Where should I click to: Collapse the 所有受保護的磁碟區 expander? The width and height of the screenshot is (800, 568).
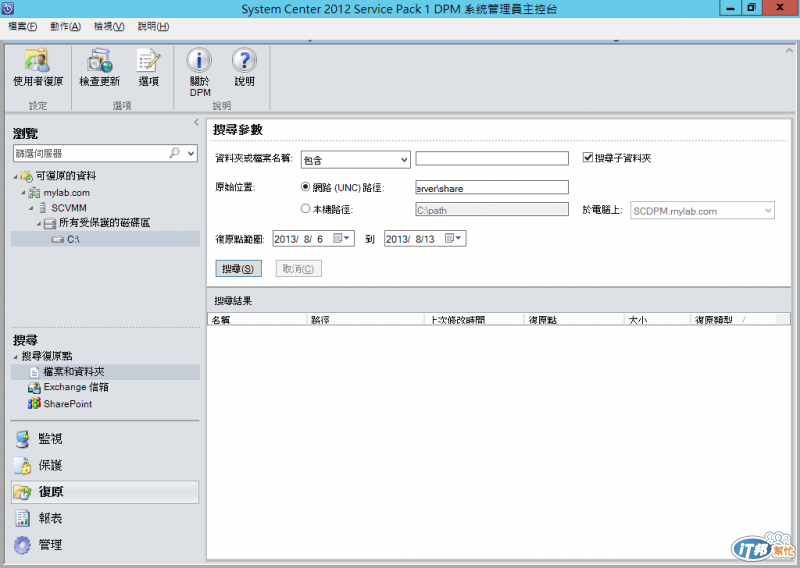click(39, 224)
